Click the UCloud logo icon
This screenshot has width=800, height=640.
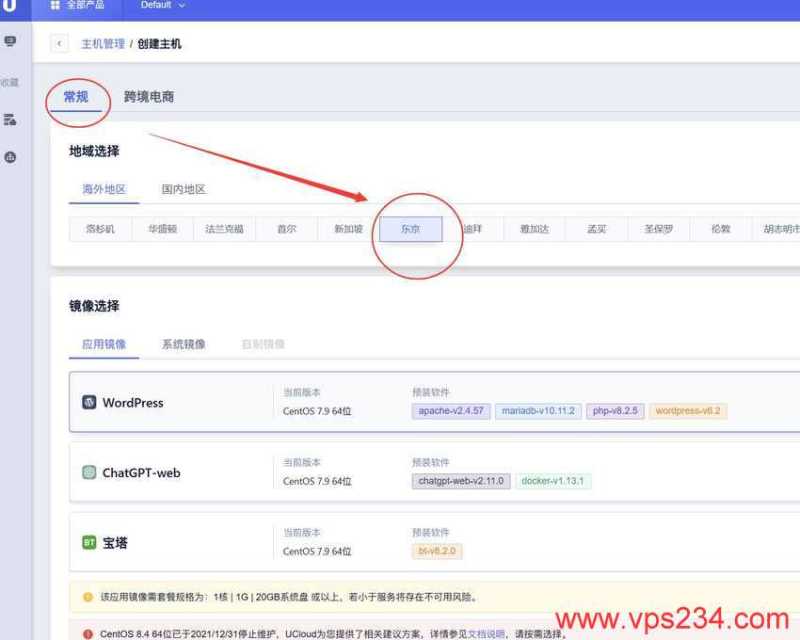click(x=10, y=6)
